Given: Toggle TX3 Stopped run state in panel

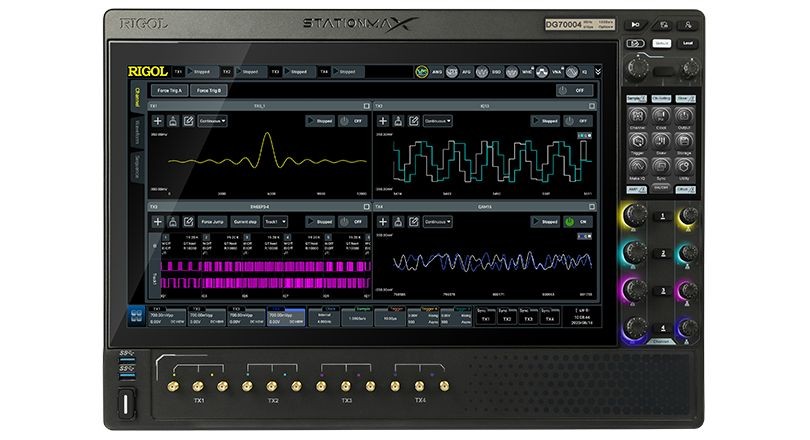Looking at the screenshot, I should coord(320,222).
